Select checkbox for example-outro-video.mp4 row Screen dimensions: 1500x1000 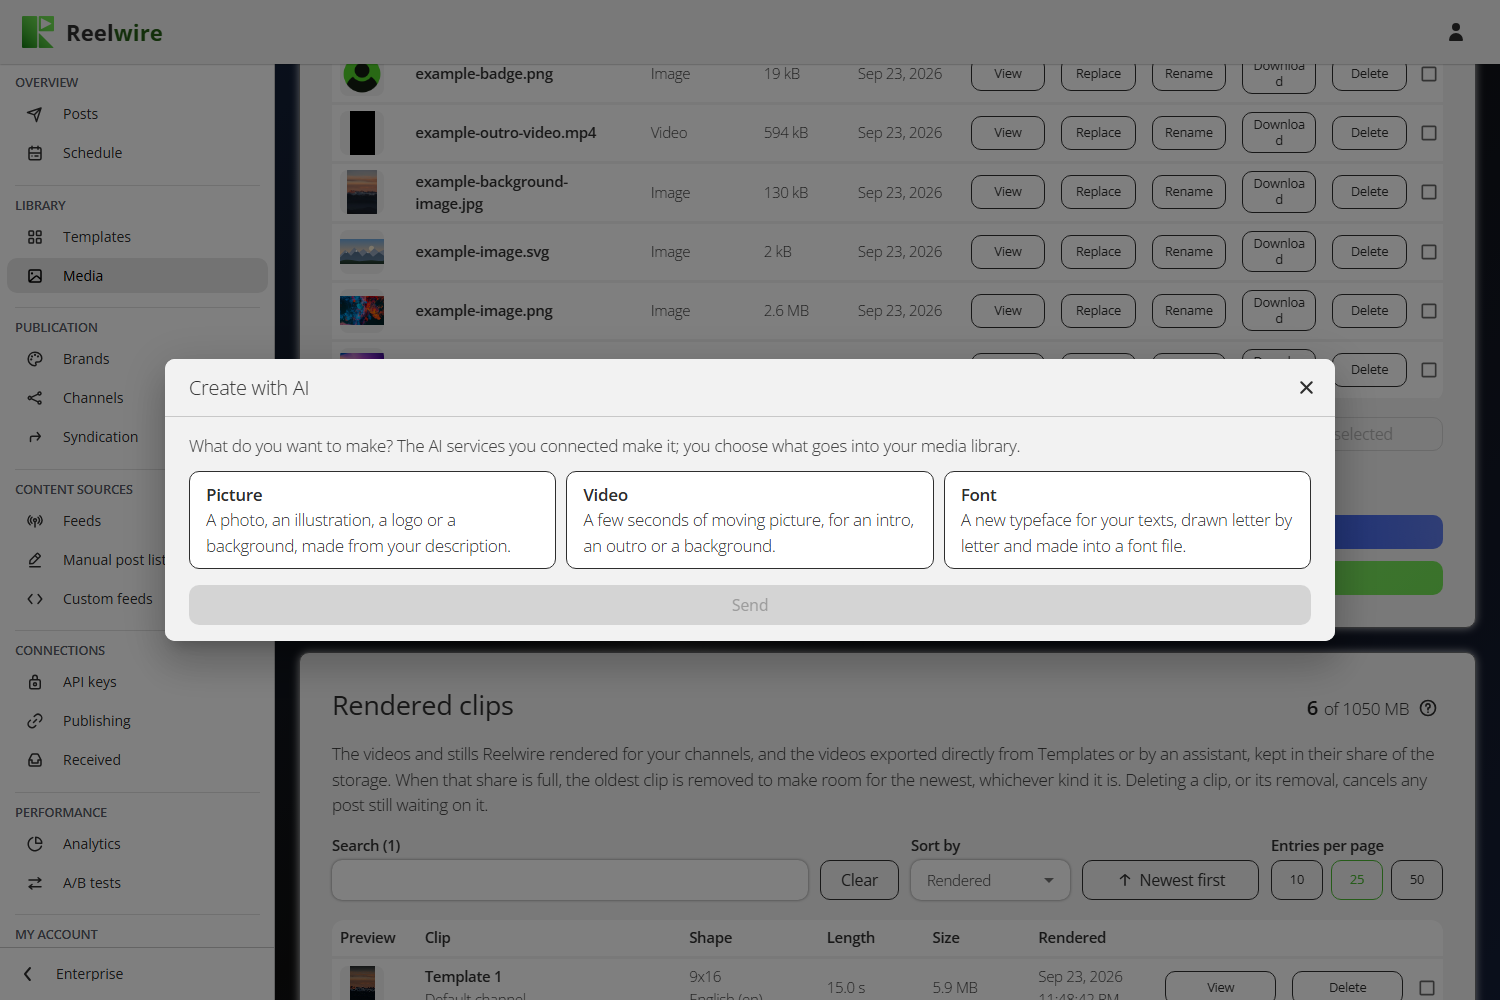1429,133
